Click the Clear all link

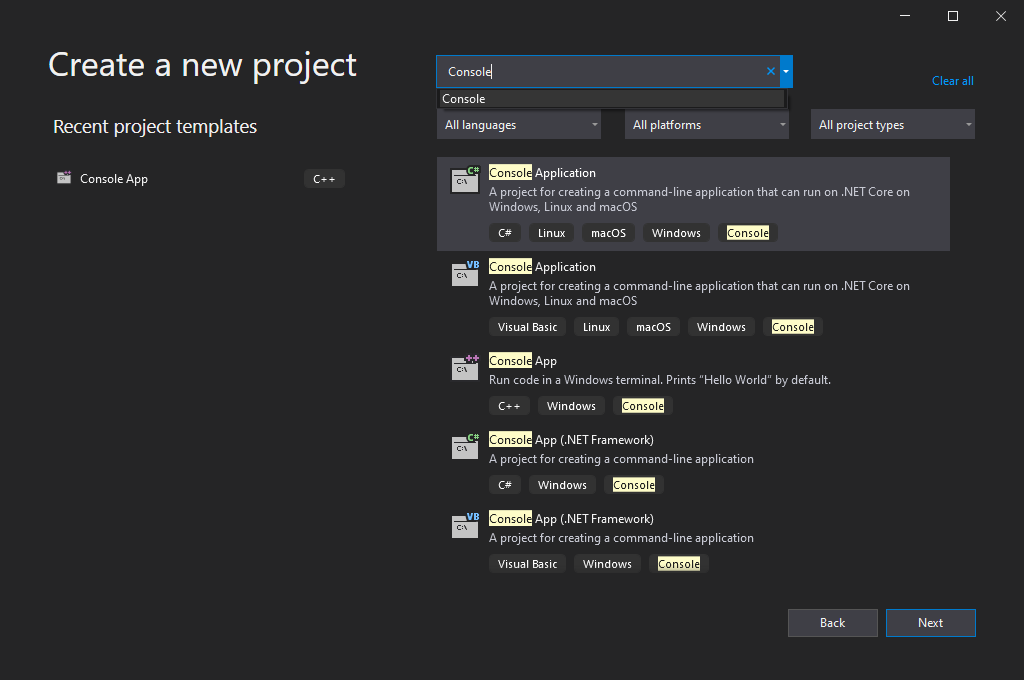pos(952,81)
